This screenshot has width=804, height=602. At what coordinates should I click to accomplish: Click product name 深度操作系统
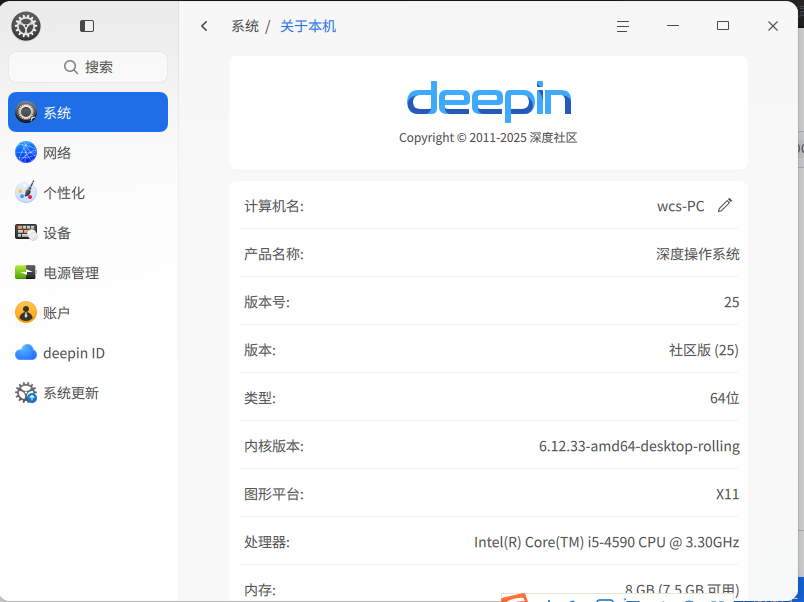pyautogui.click(x=697, y=254)
